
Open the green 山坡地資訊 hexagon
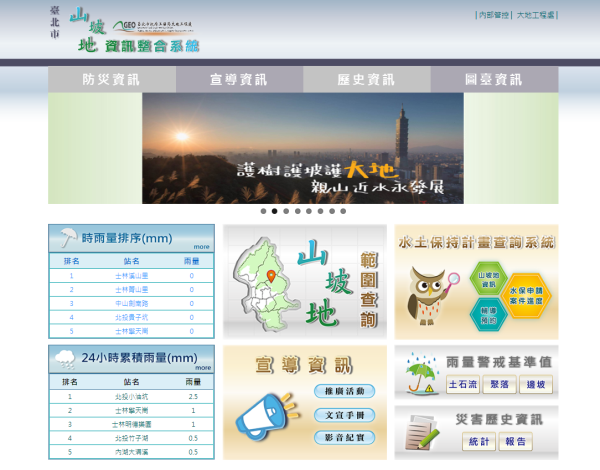pos(489,279)
